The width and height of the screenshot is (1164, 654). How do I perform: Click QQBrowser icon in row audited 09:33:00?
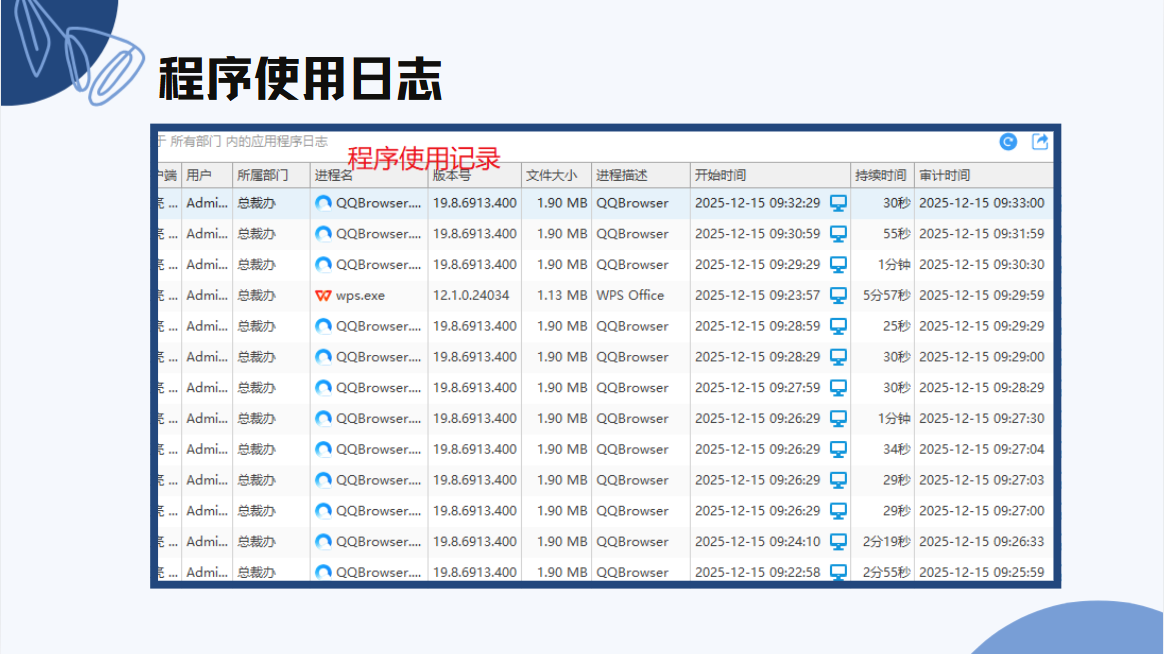323,203
